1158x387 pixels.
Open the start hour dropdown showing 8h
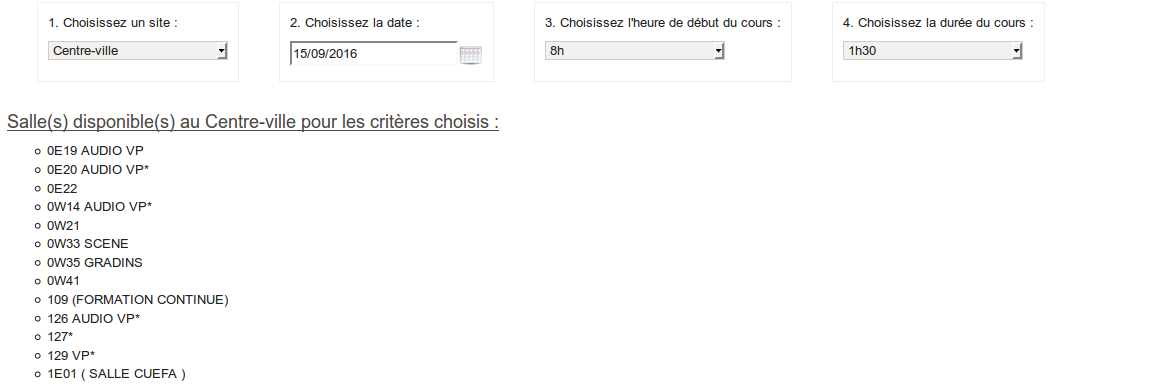[x=634, y=51]
